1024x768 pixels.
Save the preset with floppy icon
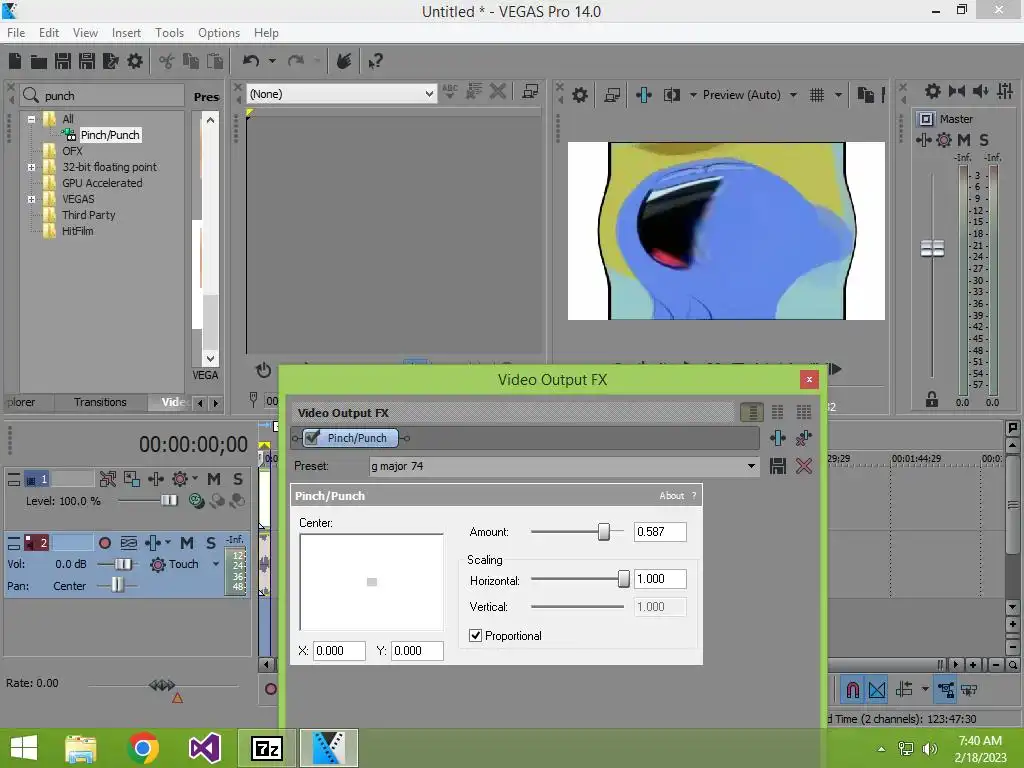[778, 466]
